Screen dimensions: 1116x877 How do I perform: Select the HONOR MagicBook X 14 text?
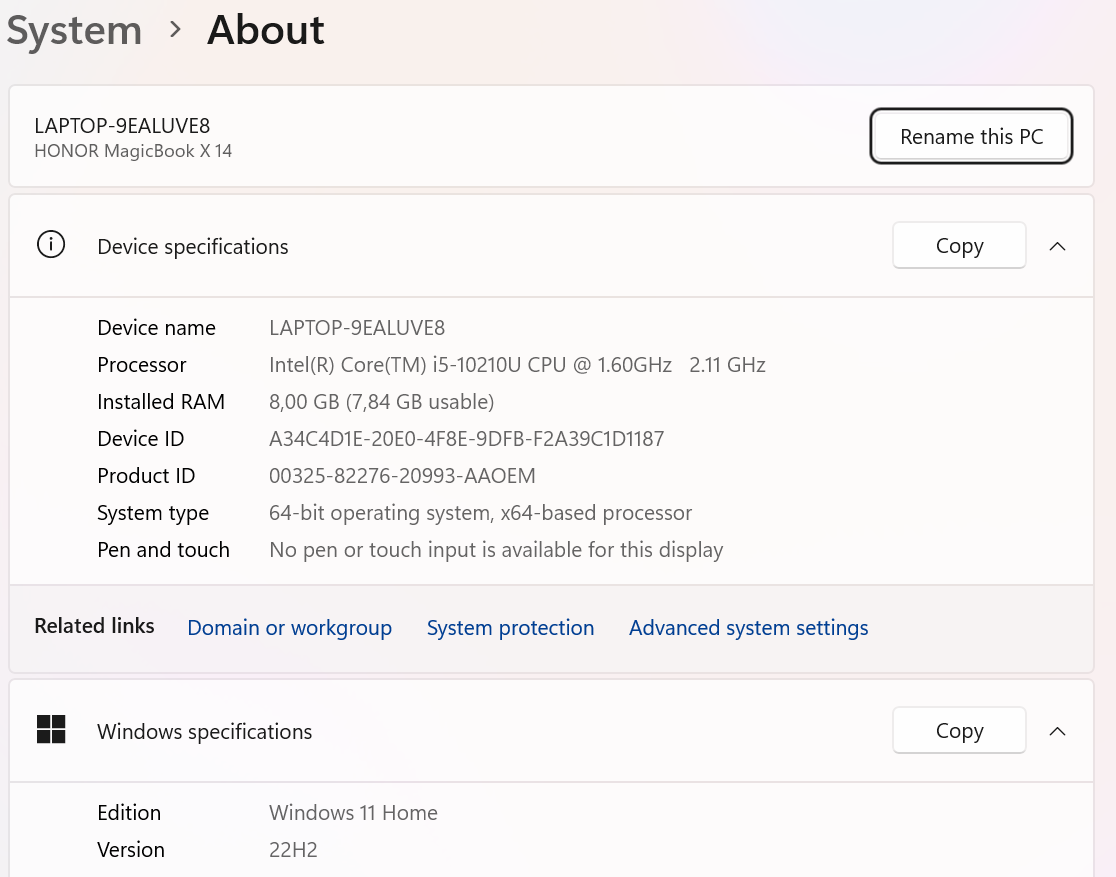(133, 151)
